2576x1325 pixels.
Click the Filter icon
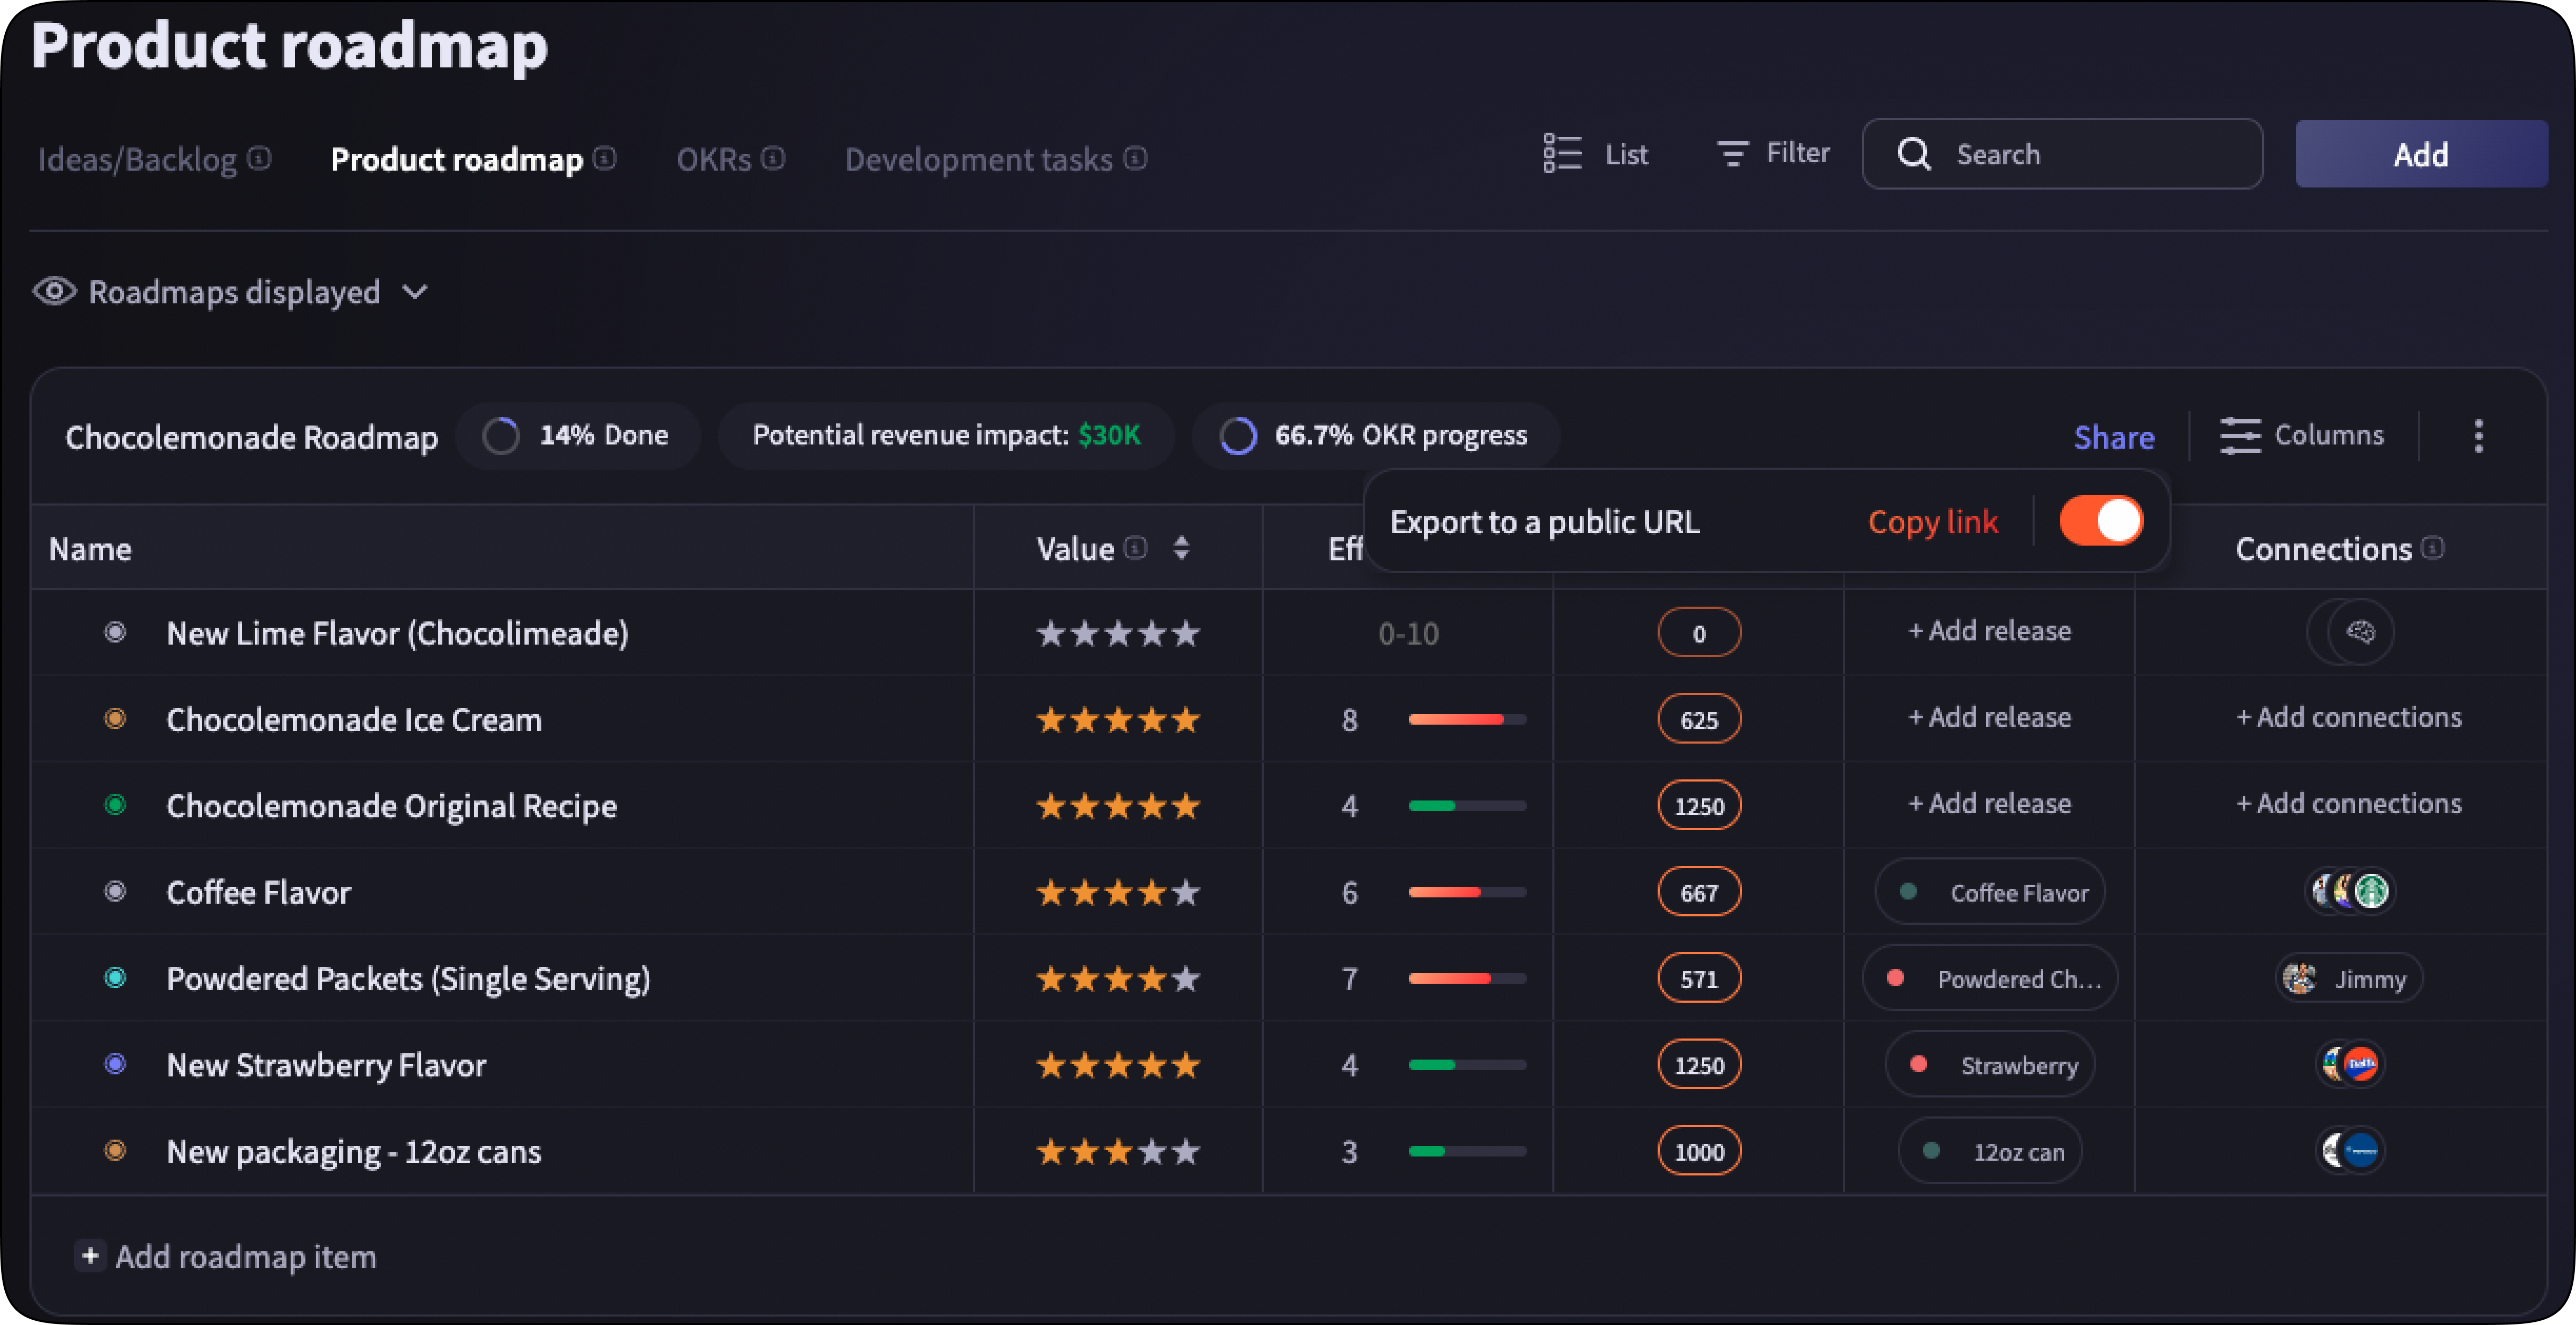click(x=1732, y=154)
